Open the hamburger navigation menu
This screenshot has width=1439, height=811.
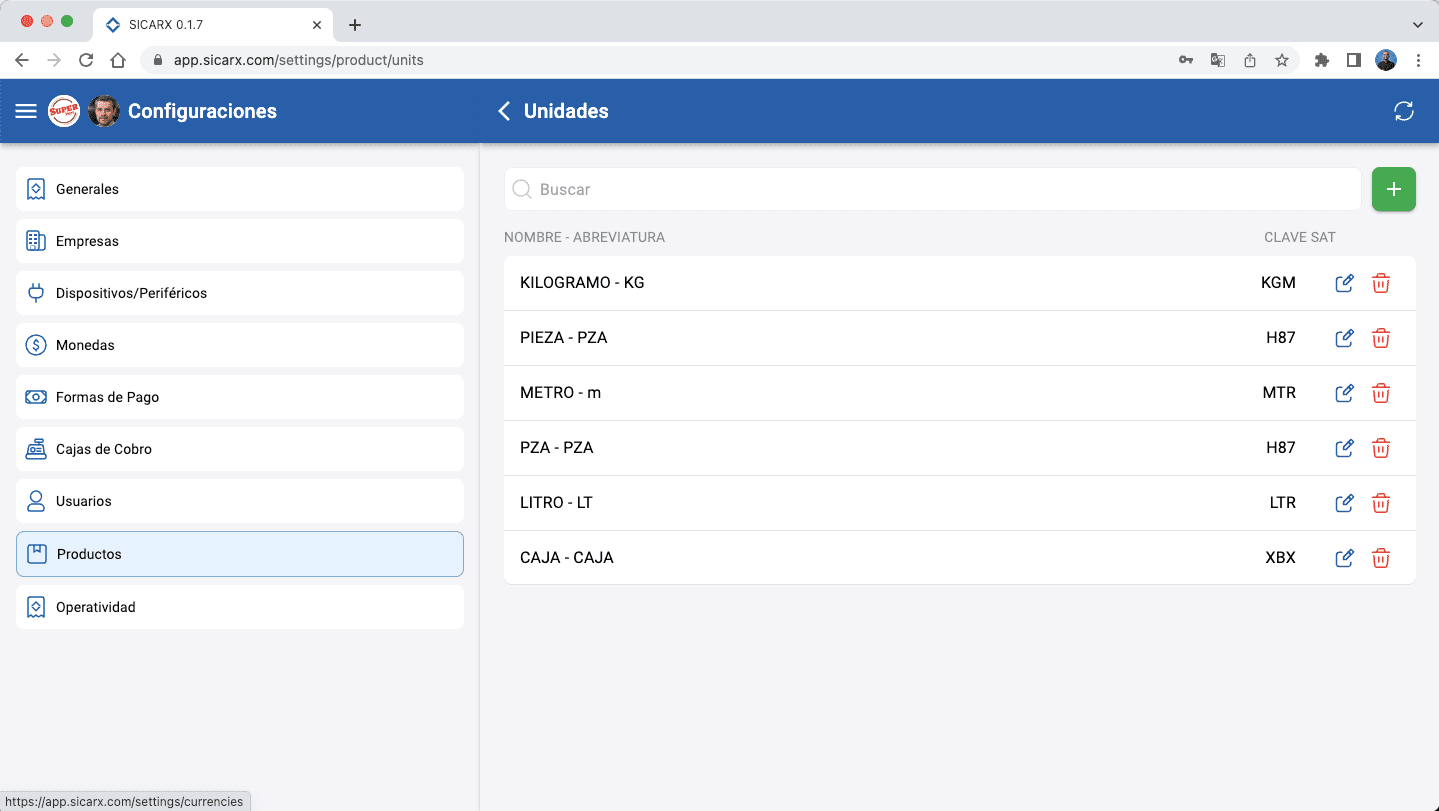pos(26,111)
